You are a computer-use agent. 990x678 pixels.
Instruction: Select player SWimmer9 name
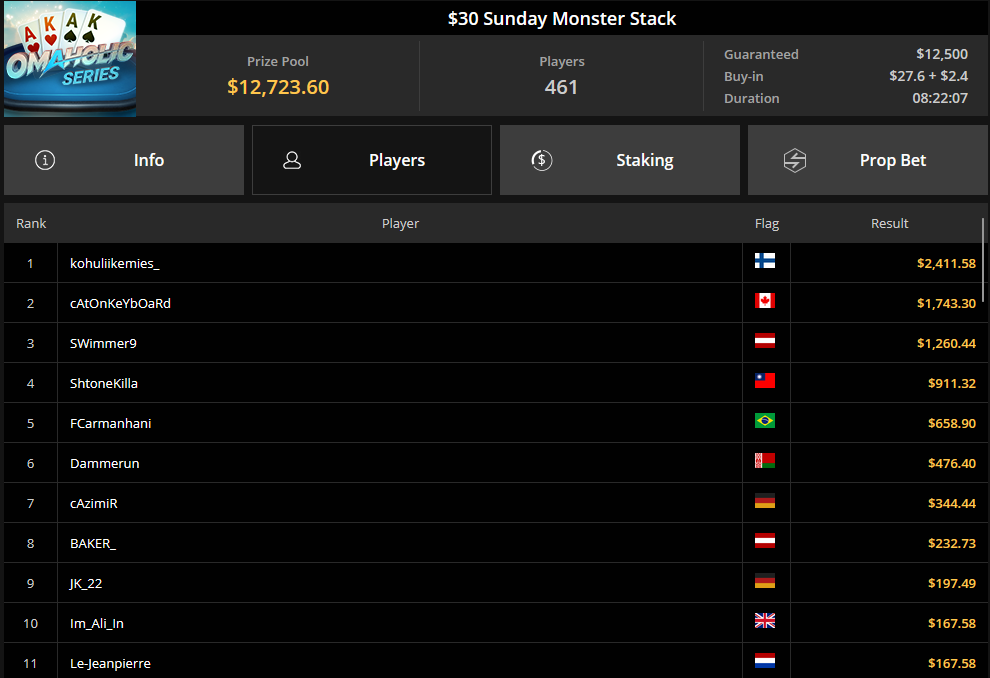click(x=103, y=343)
